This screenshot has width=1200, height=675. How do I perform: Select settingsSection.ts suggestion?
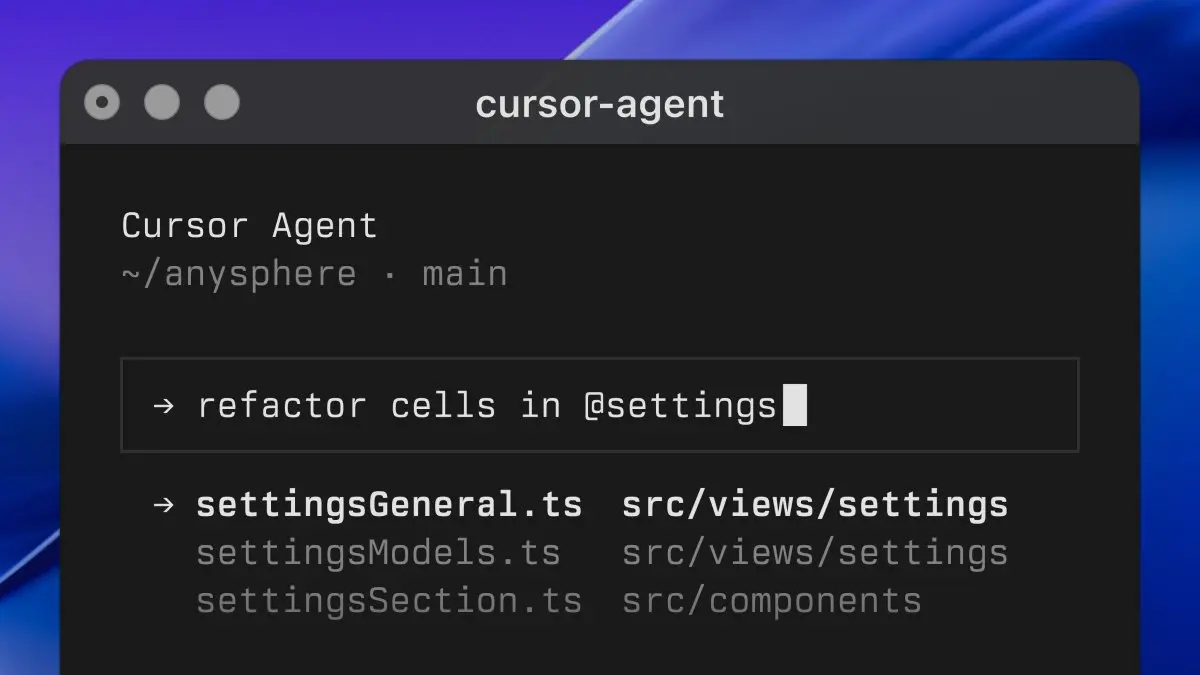[x=388, y=601]
